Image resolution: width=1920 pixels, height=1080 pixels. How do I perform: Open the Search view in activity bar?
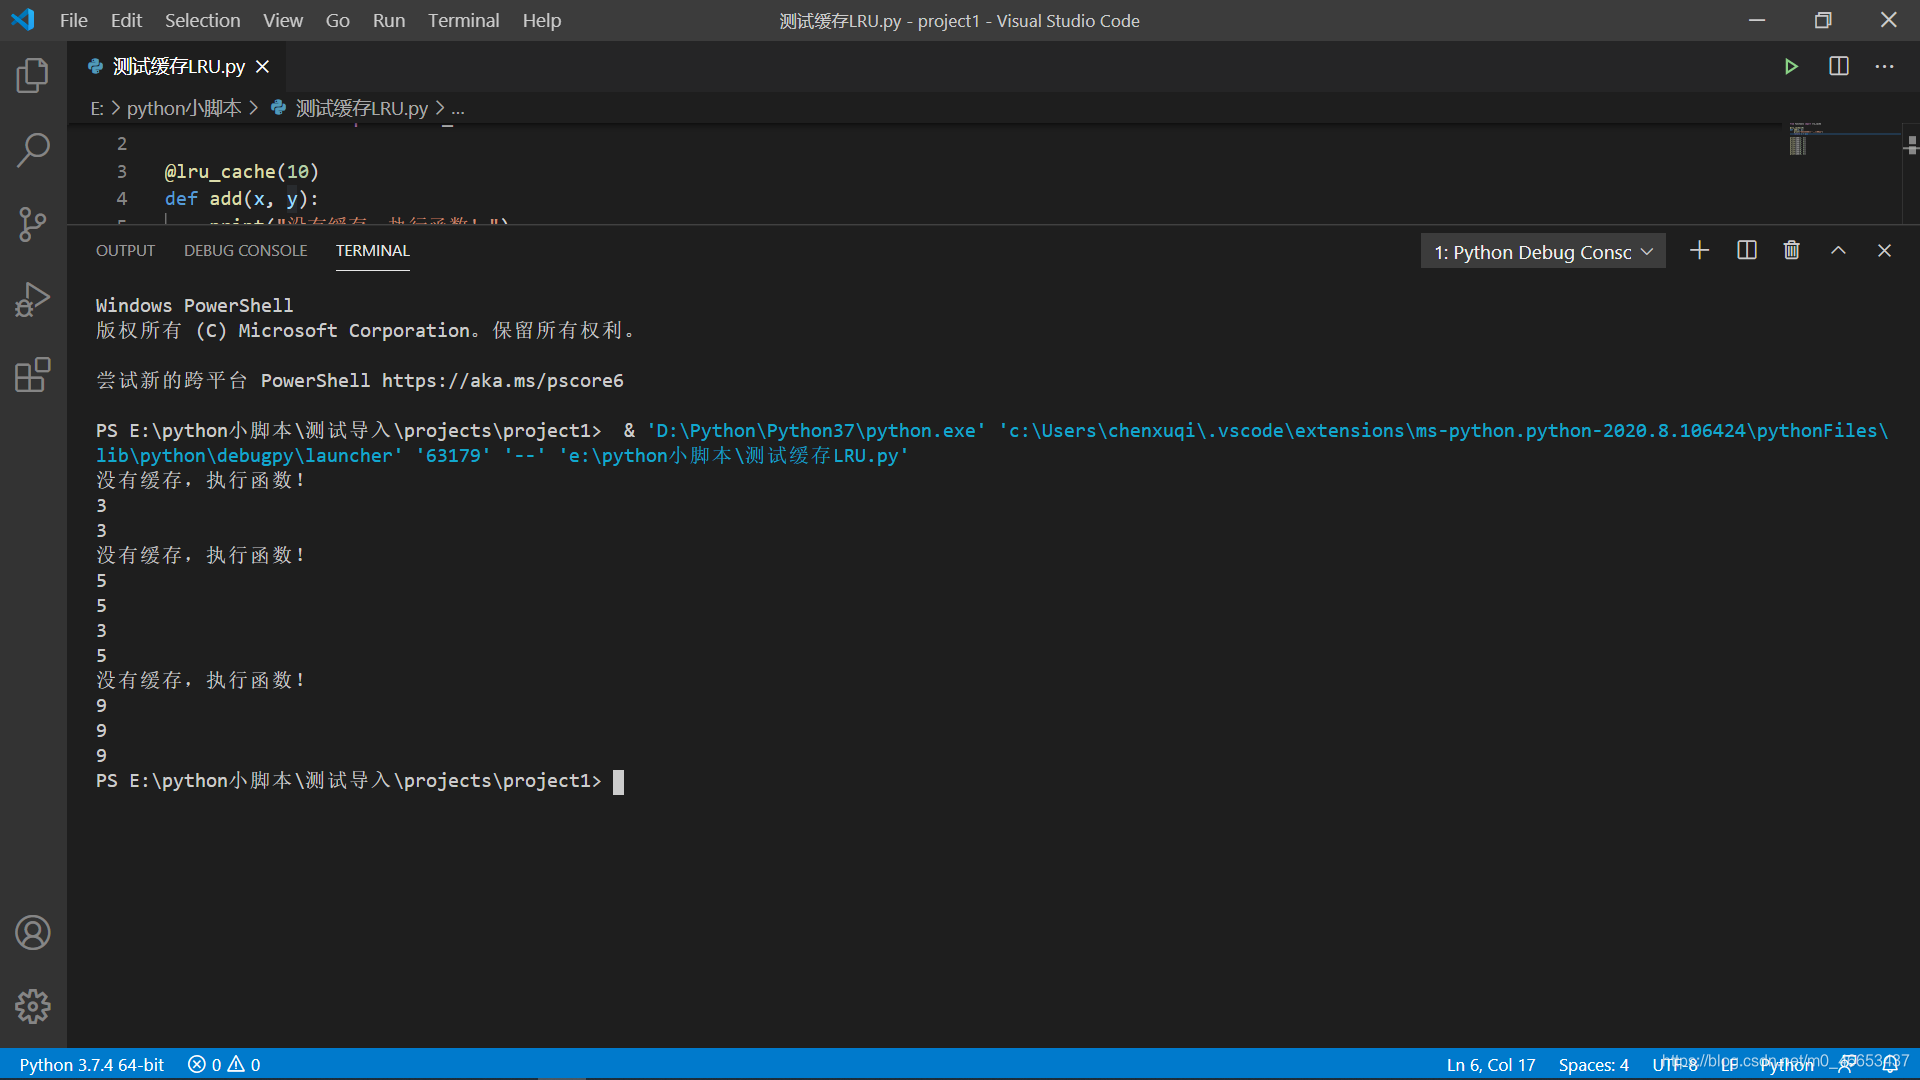pyautogui.click(x=33, y=151)
